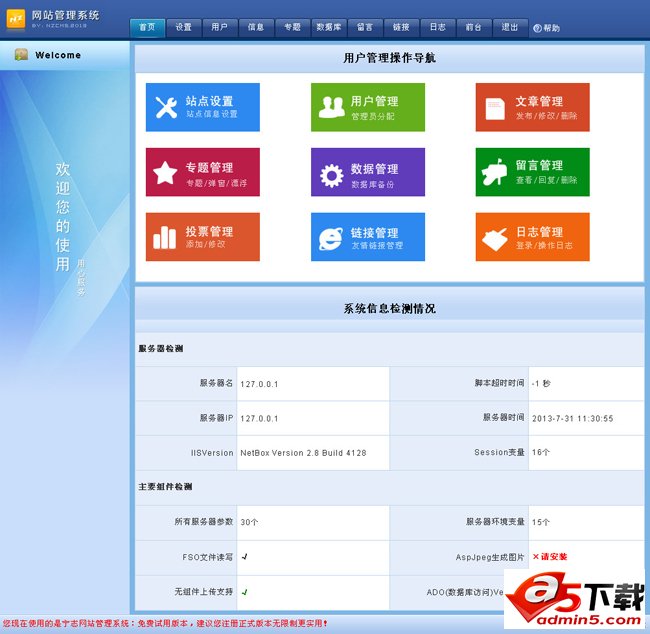Open the 数据管理 tile title
Viewport: 650px width, 634px height.
pos(374,169)
